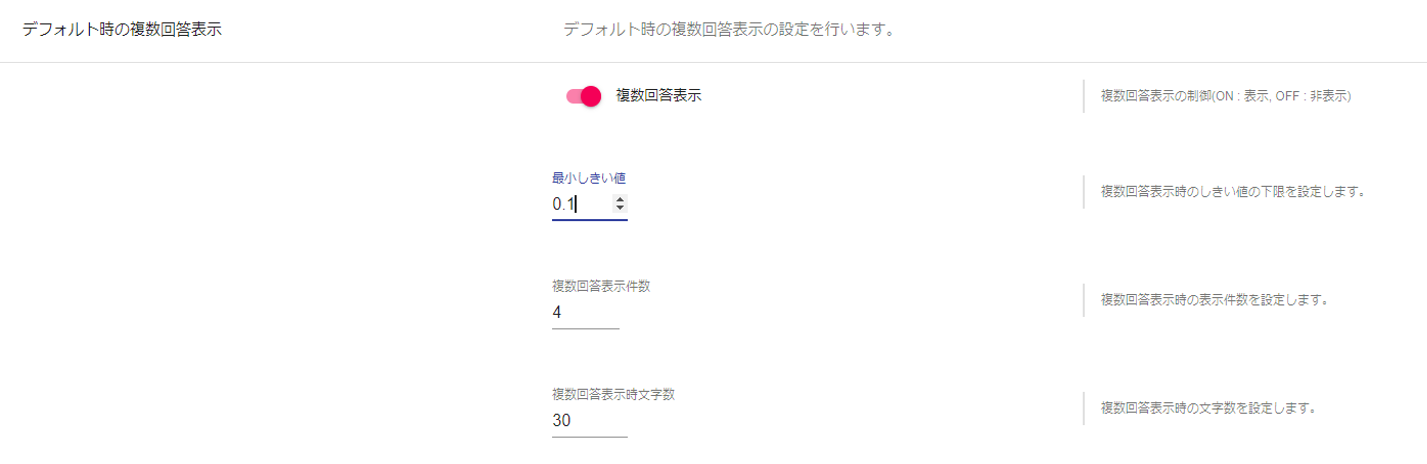Select the デフォルト時の複数回答表示 section heading

point(122,29)
